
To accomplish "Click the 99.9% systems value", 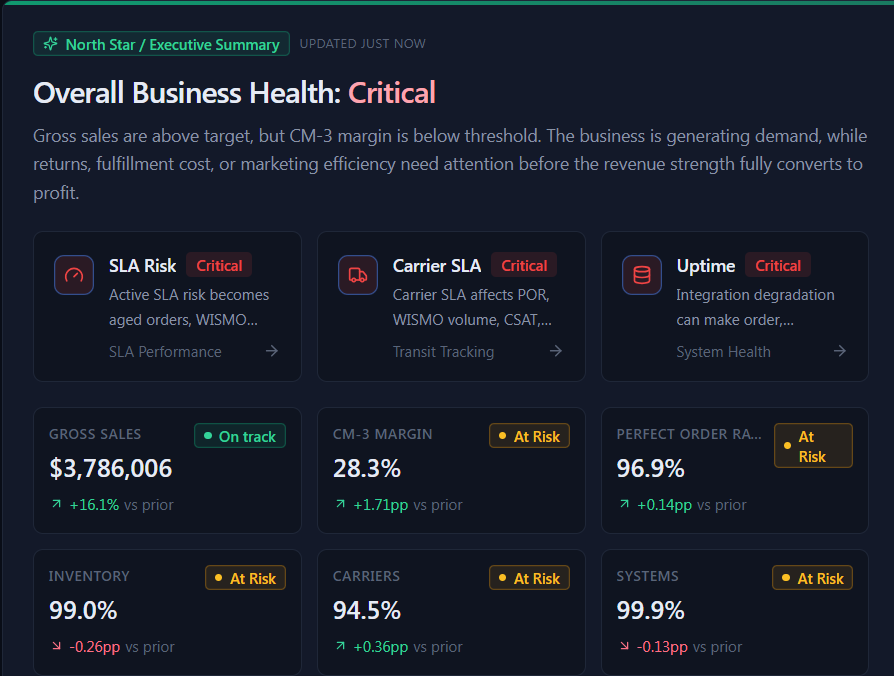I will pos(651,610).
